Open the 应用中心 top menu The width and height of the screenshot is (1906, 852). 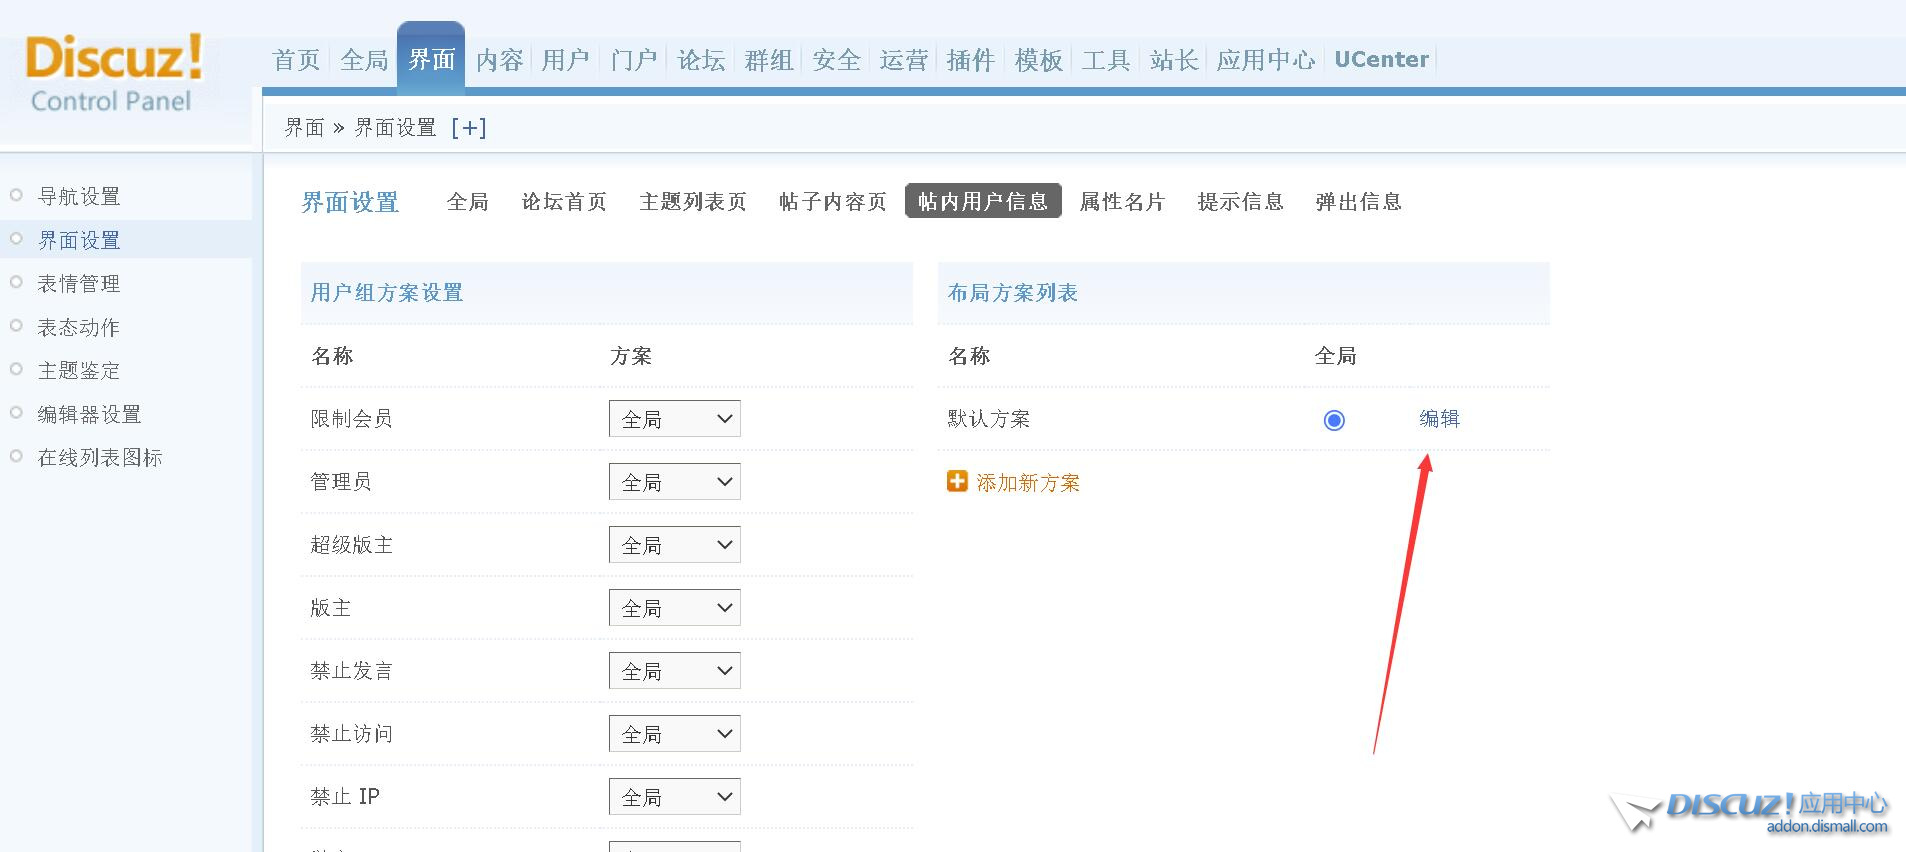click(x=1266, y=60)
